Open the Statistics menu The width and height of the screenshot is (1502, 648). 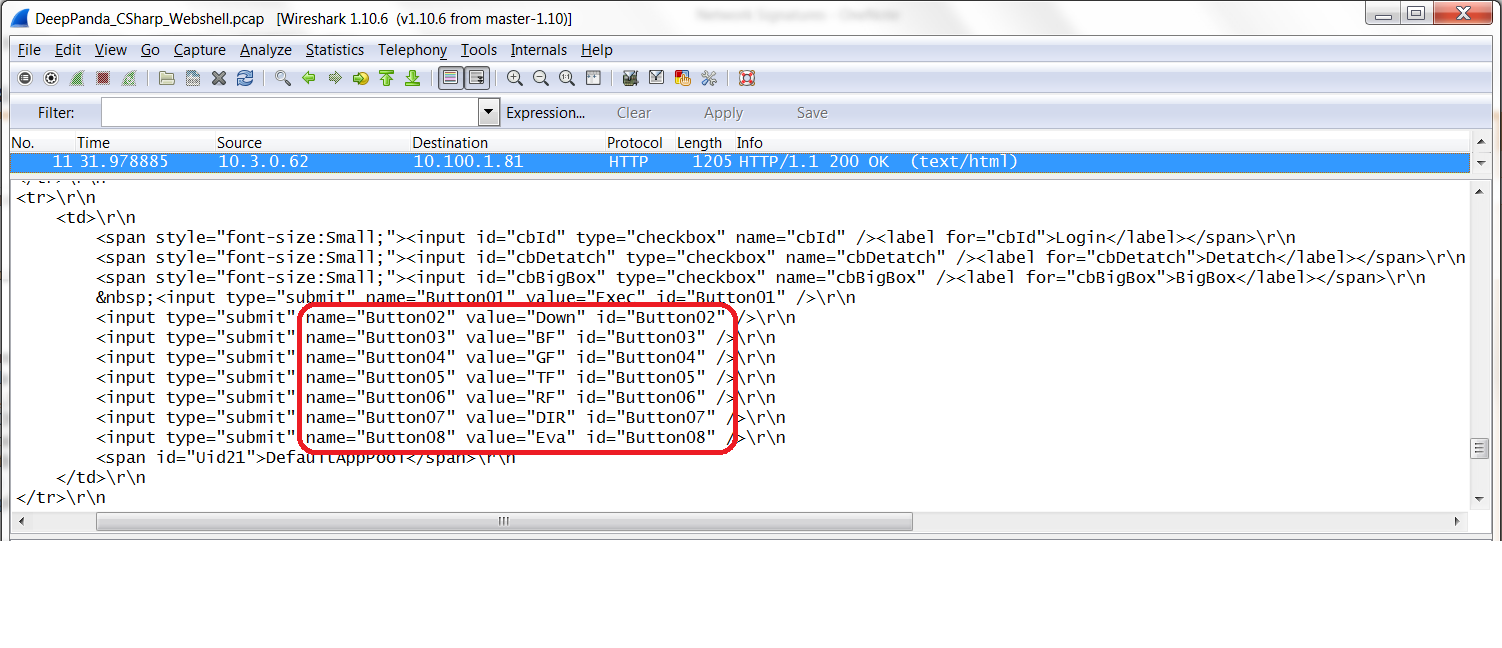tap(335, 50)
